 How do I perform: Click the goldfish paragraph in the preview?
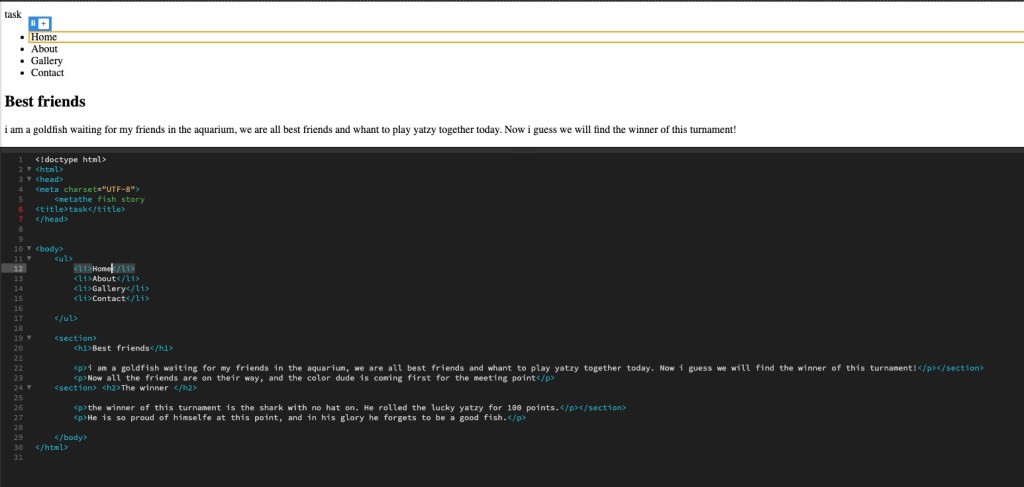click(370, 129)
